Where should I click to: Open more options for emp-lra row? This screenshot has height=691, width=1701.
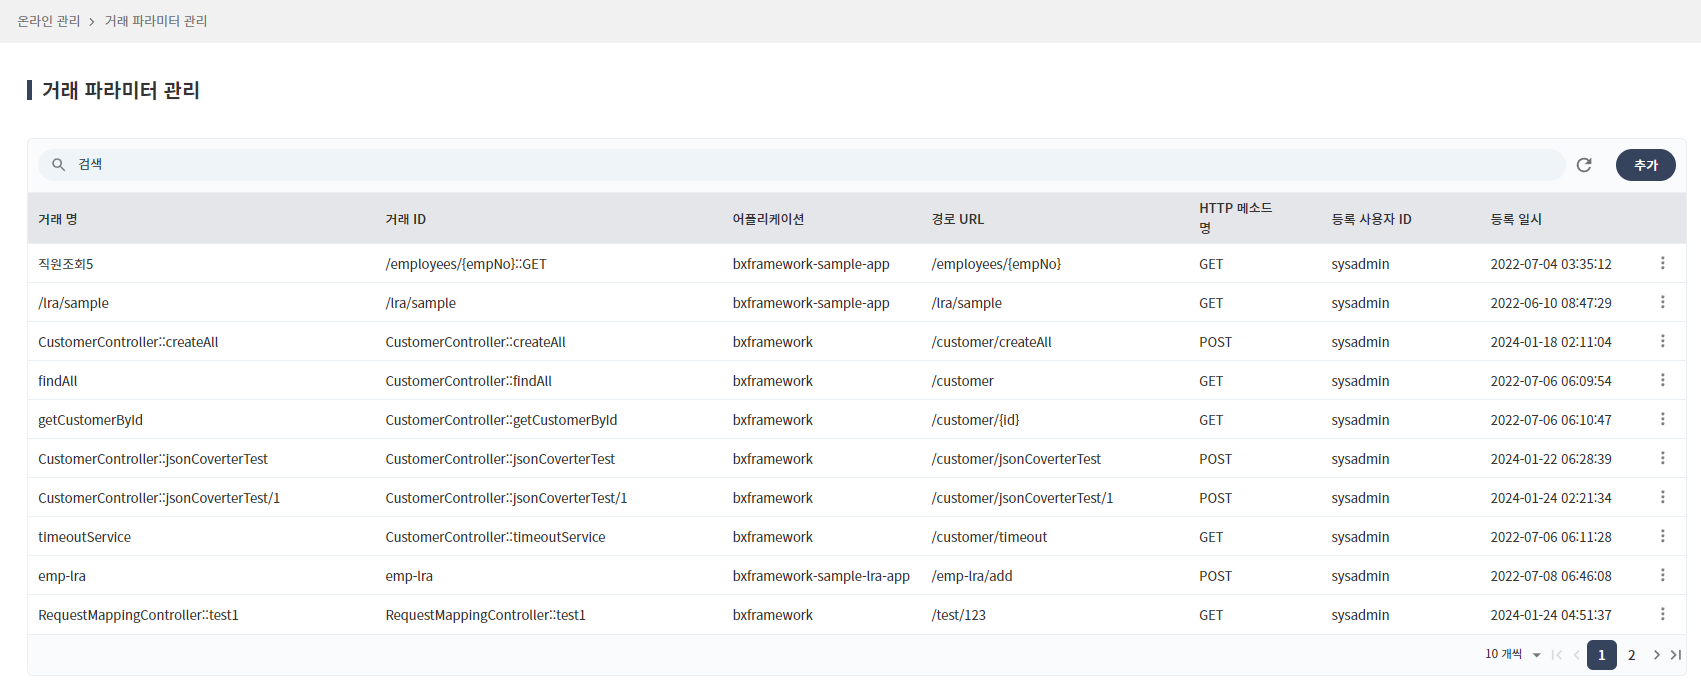click(1663, 575)
